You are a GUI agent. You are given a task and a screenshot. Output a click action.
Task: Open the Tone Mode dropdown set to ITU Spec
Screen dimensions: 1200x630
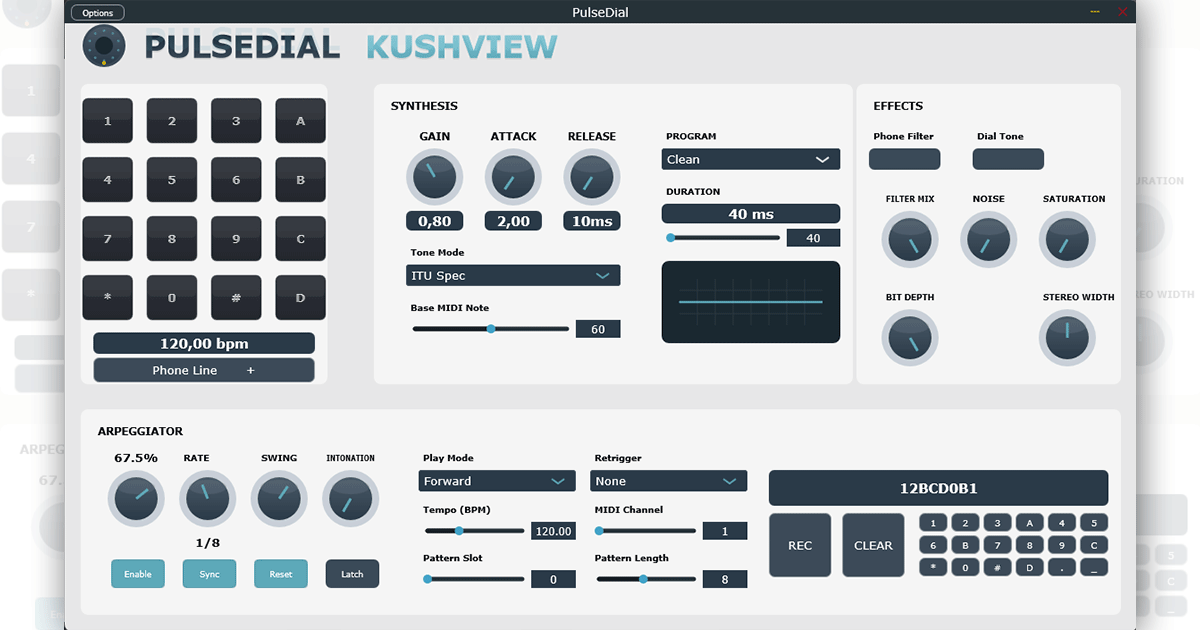point(512,274)
